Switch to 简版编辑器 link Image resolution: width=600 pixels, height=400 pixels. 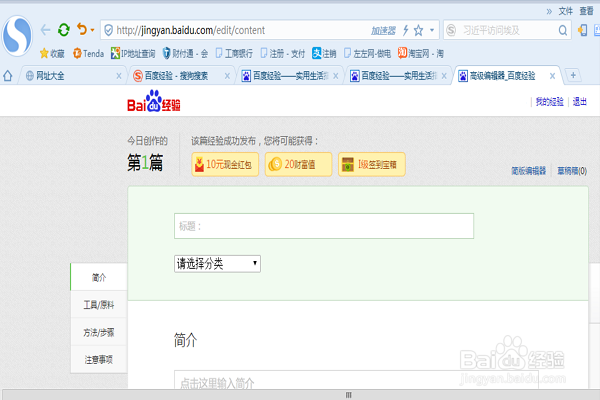tap(528, 171)
